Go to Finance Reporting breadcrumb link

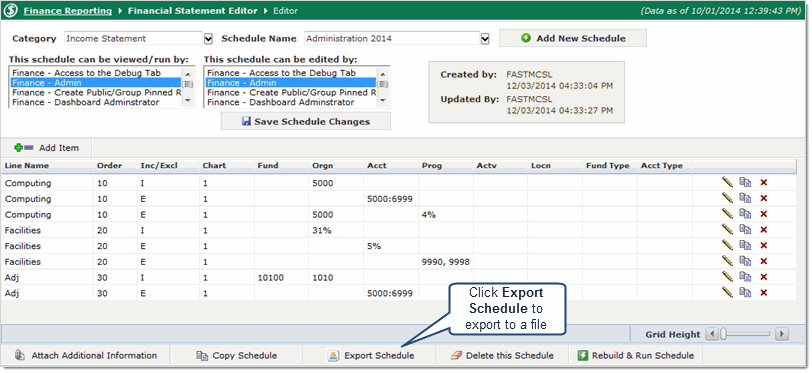click(x=67, y=10)
